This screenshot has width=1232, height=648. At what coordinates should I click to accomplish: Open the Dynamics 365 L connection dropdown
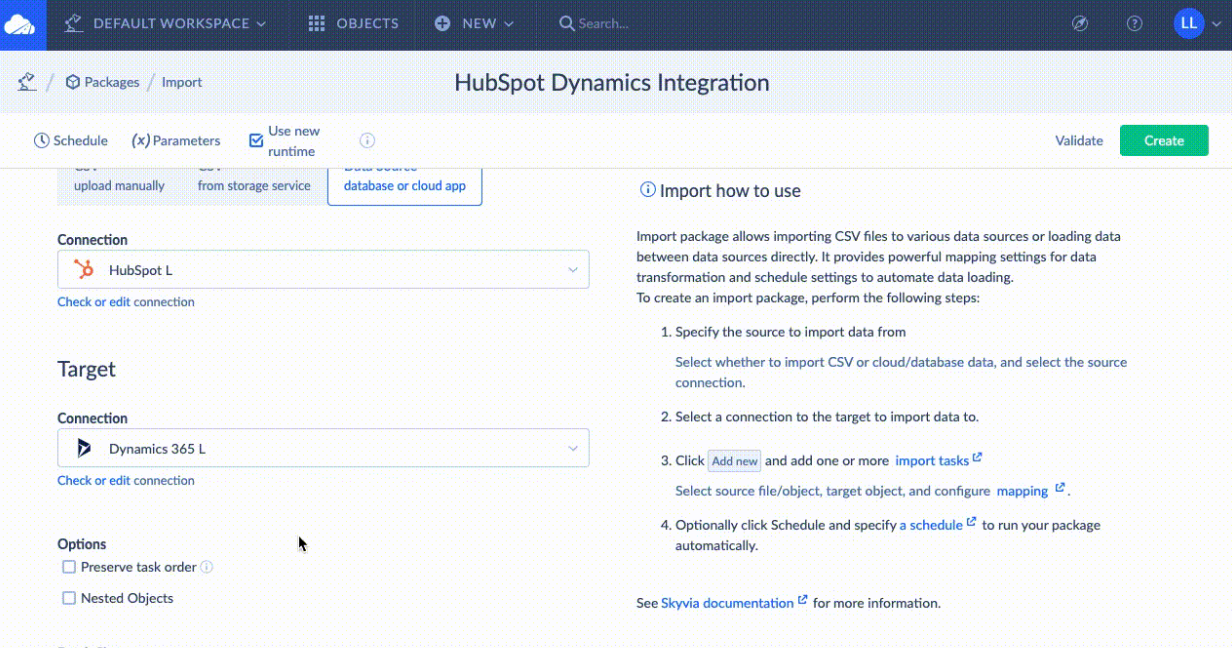(x=573, y=447)
